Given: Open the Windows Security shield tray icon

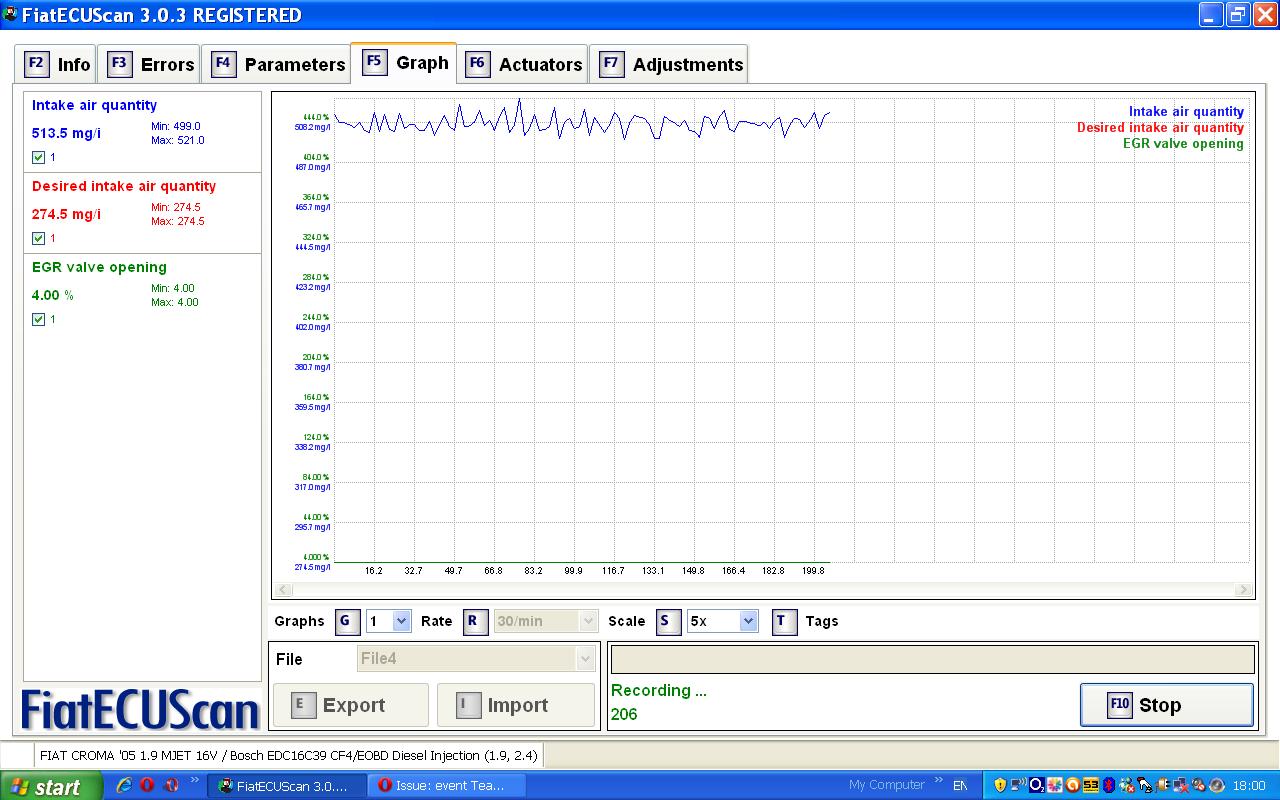Looking at the screenshot, I should pyautogui.click(x=1000, y=785).
